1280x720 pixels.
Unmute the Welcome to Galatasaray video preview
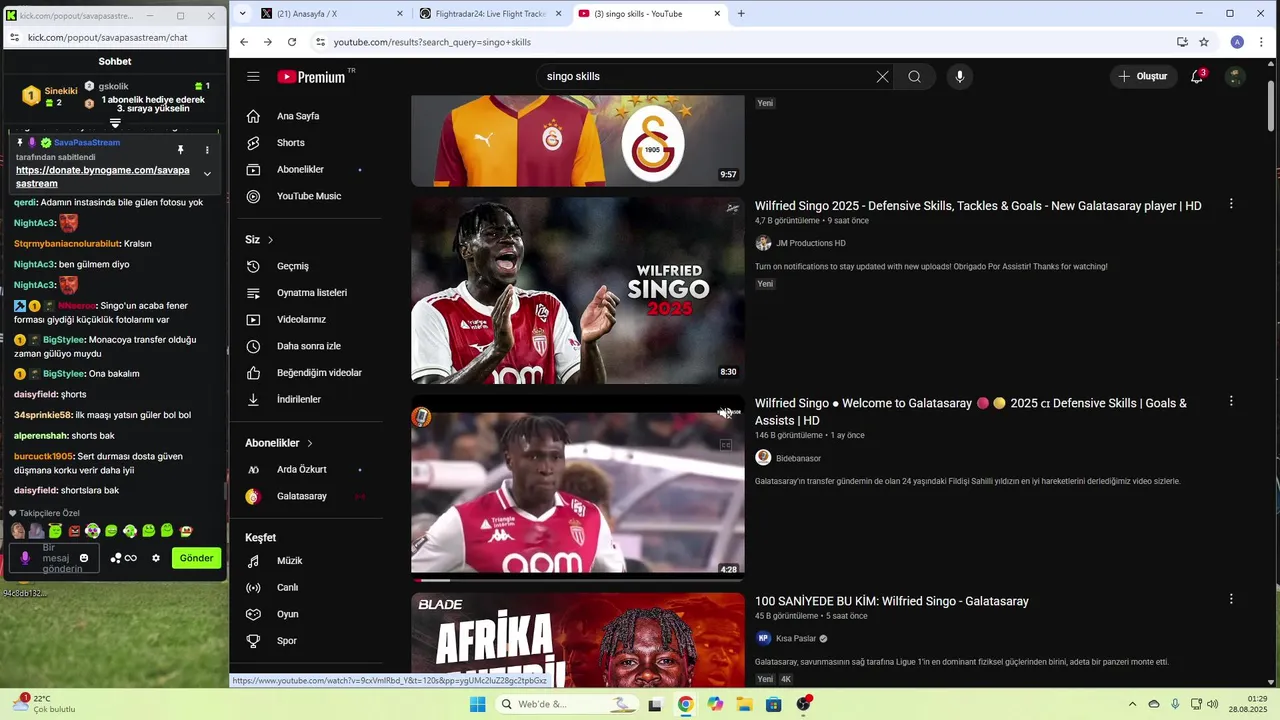click(724, 413)
